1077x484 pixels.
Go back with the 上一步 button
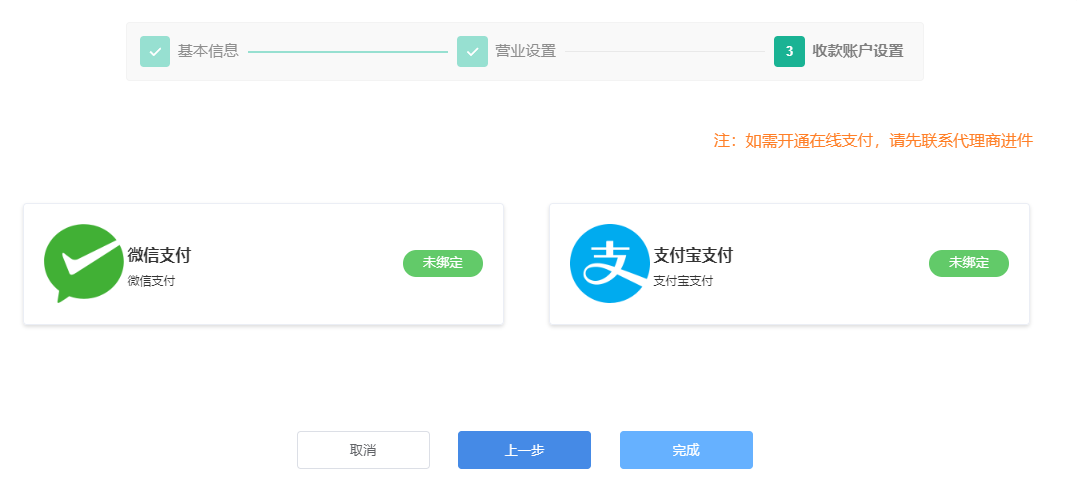(524, 450)
